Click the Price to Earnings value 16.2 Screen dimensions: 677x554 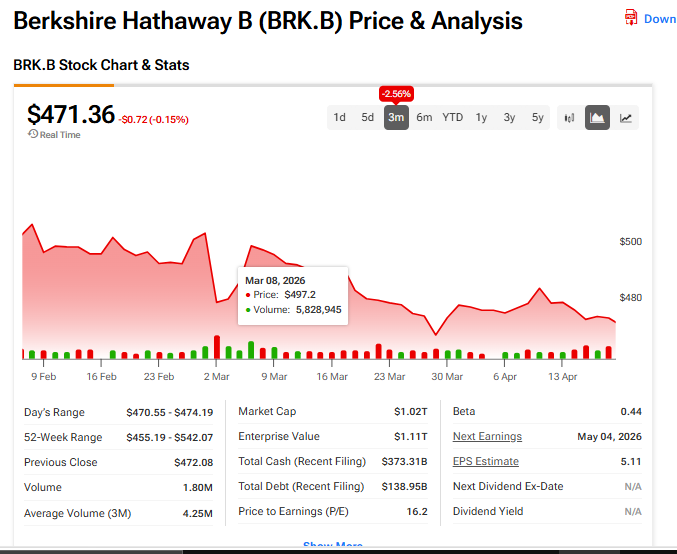coord(417,512)
